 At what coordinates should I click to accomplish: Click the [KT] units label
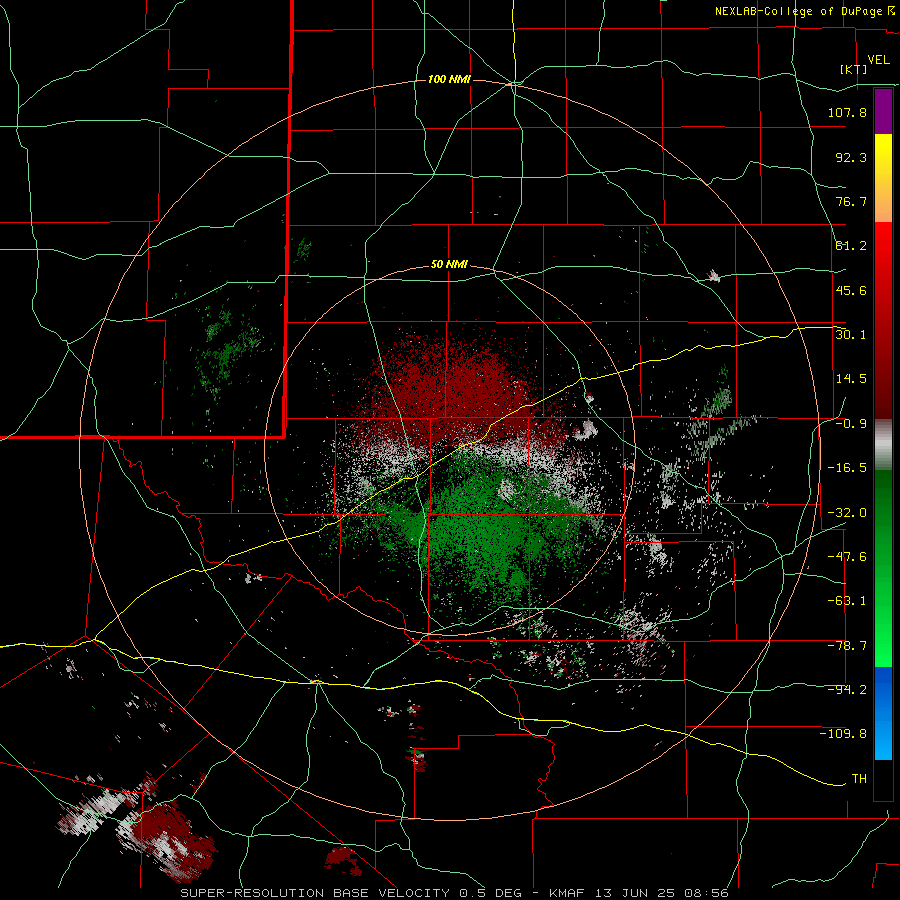pyautogui.click(x=854, y=69)
